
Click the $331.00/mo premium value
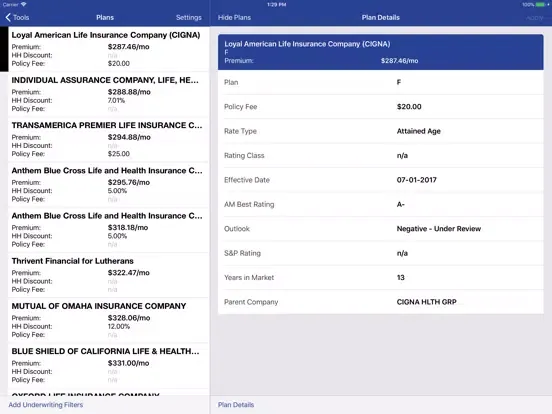coord(128,363)
